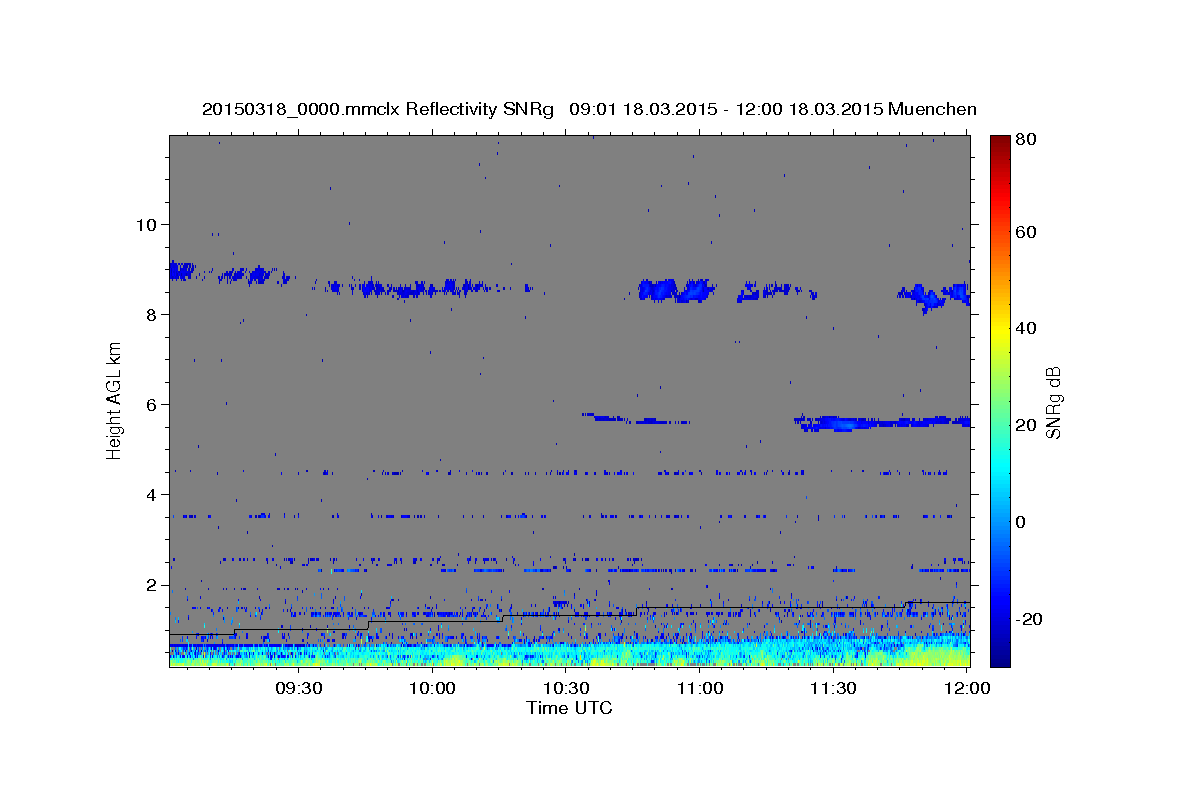Click the cloud layer near 11:30 at 5.6 km
Viewport: 1200px width, 800px height.
coord(880,423)
